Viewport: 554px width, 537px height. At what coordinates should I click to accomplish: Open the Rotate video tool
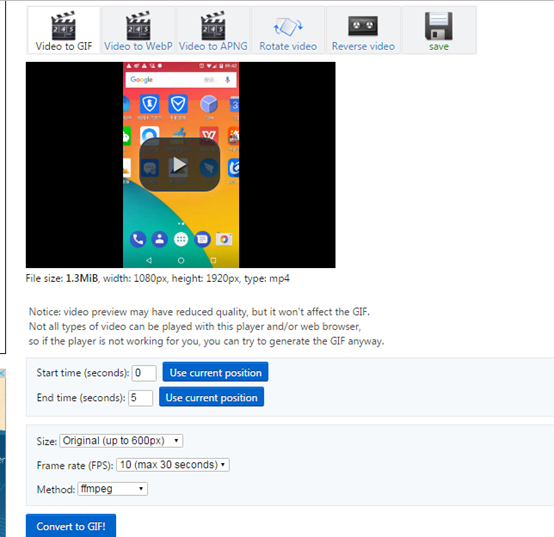[288, 30]
